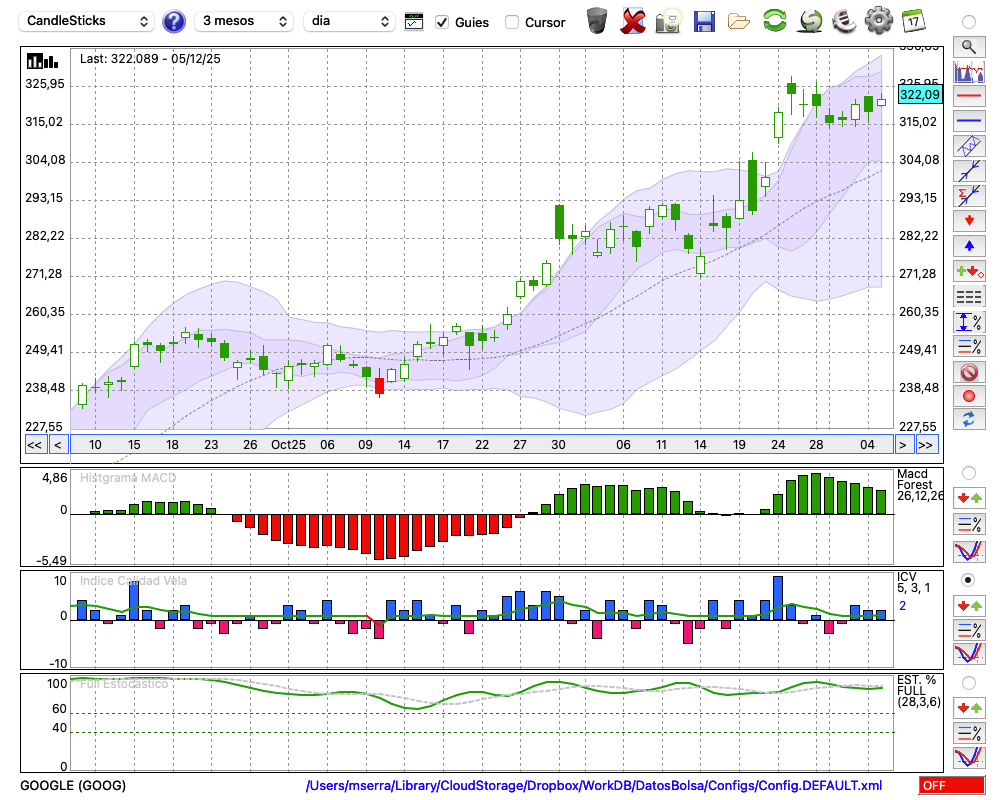Select the radio button beside the MACD panel
The width and height of the screenshot is (1000, 800).
(x=968, y=472)
